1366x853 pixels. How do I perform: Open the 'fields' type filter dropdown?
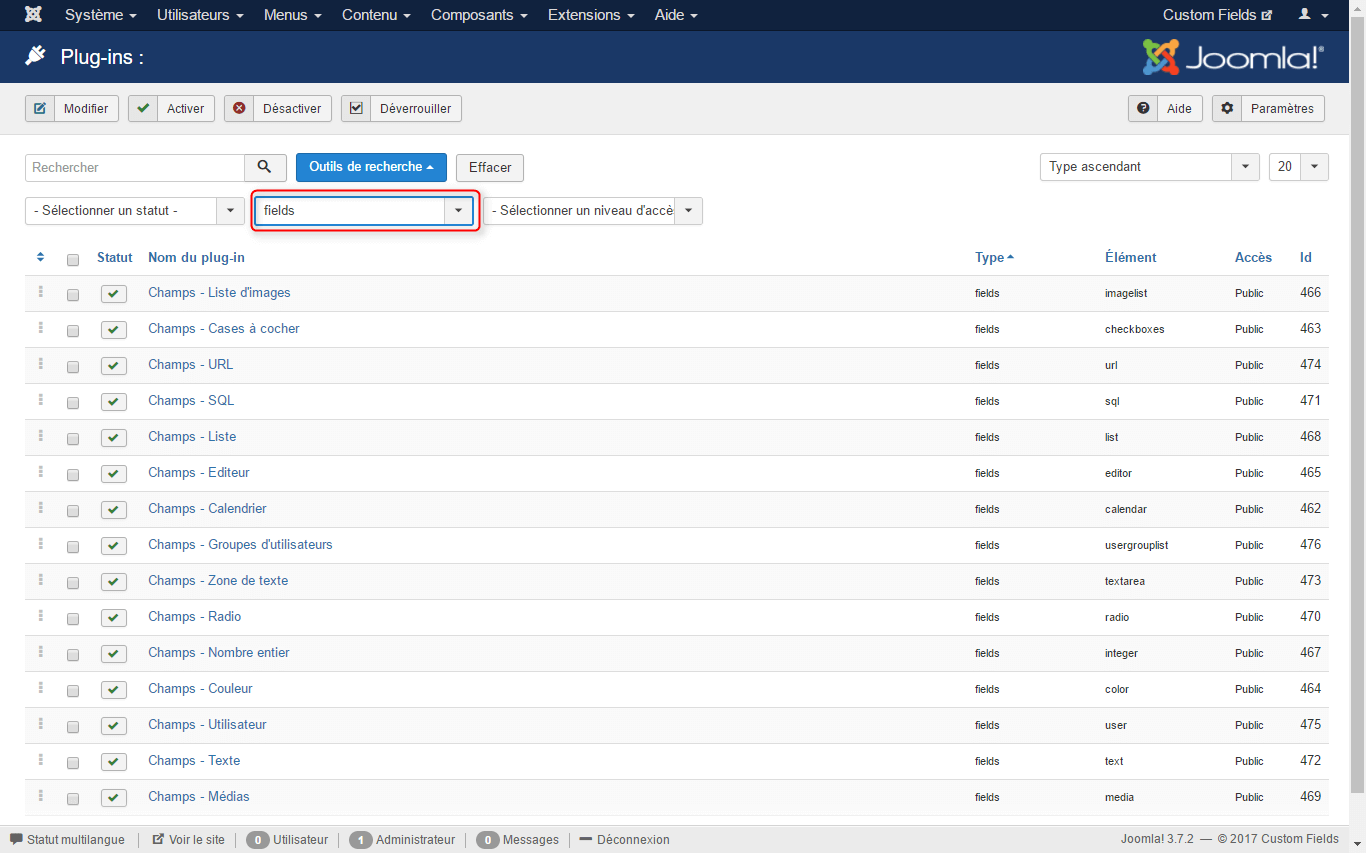click(364, 211)
